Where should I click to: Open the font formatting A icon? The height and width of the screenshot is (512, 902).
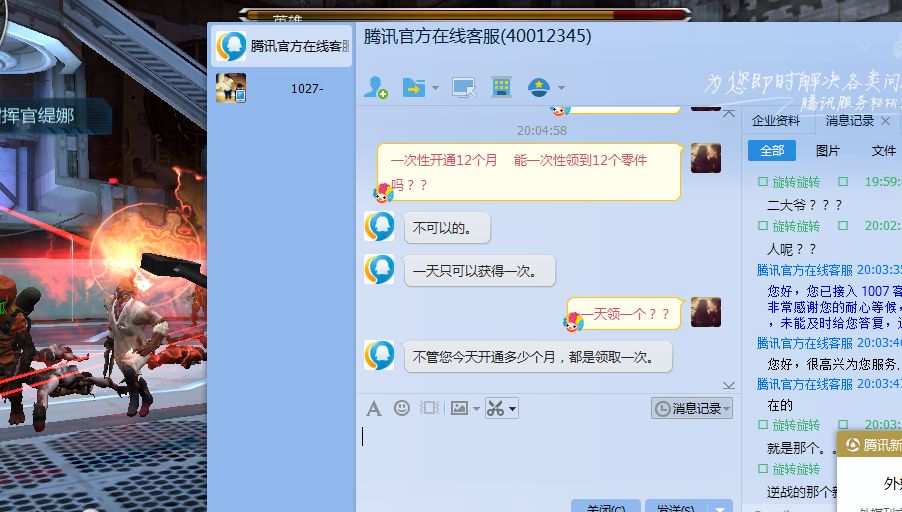pos(374,408)
